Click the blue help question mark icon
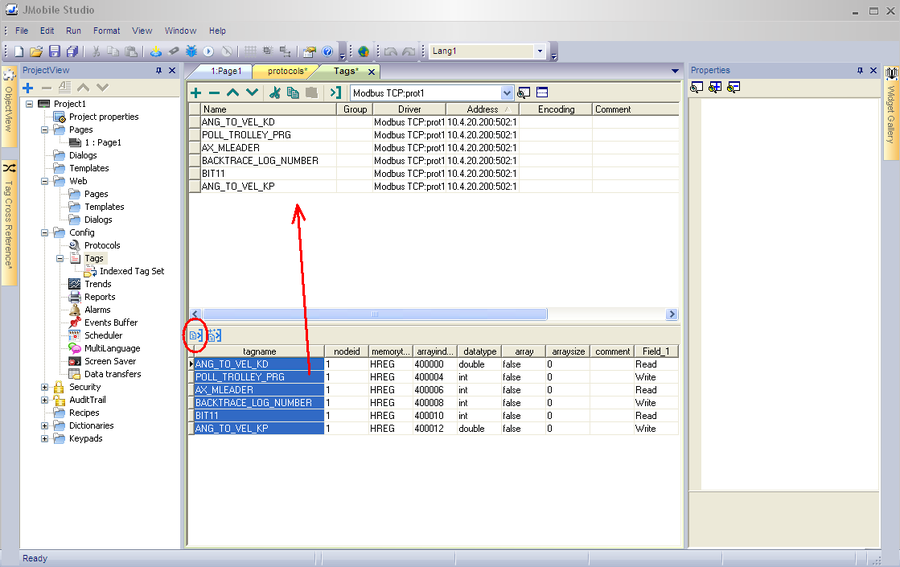Viewport: 900px width, 567px height. [327, 51]
